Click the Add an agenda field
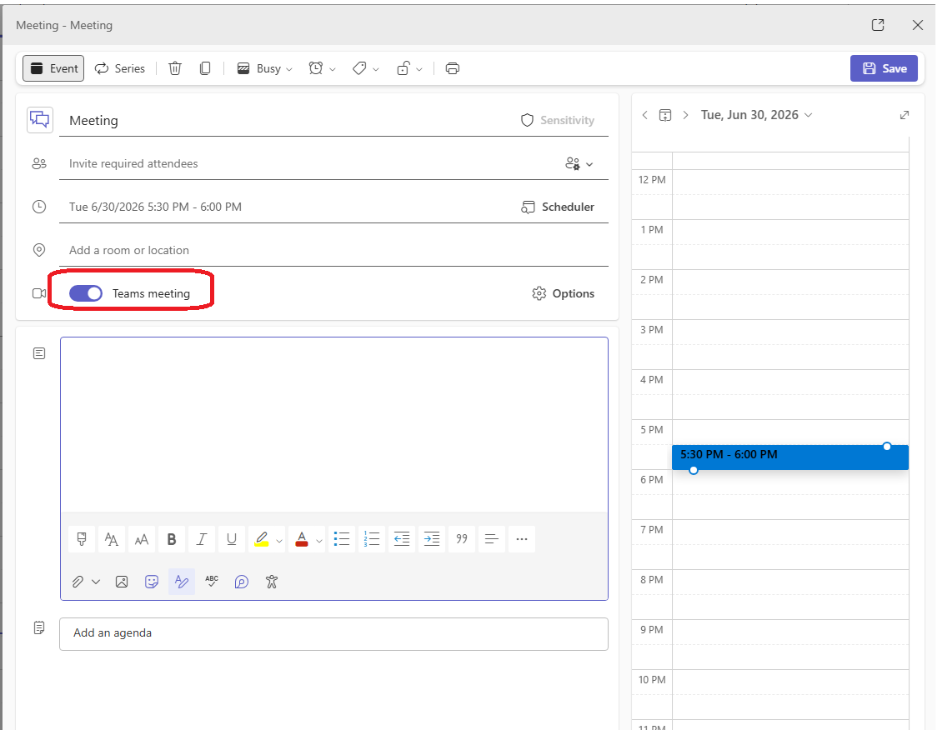 click(334, 633)
